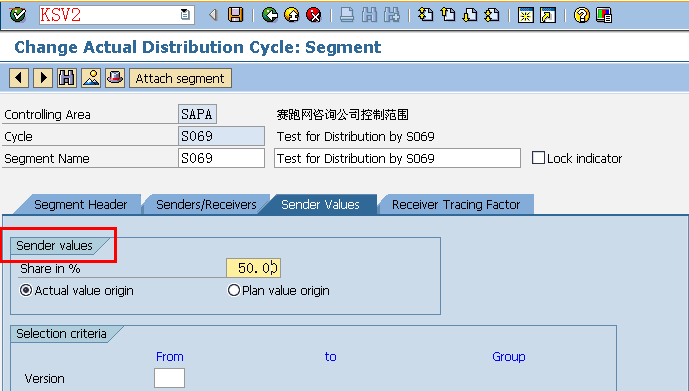Click the Cycle S069 field
Screen dimensions: 689x391
tap(221, 136)
